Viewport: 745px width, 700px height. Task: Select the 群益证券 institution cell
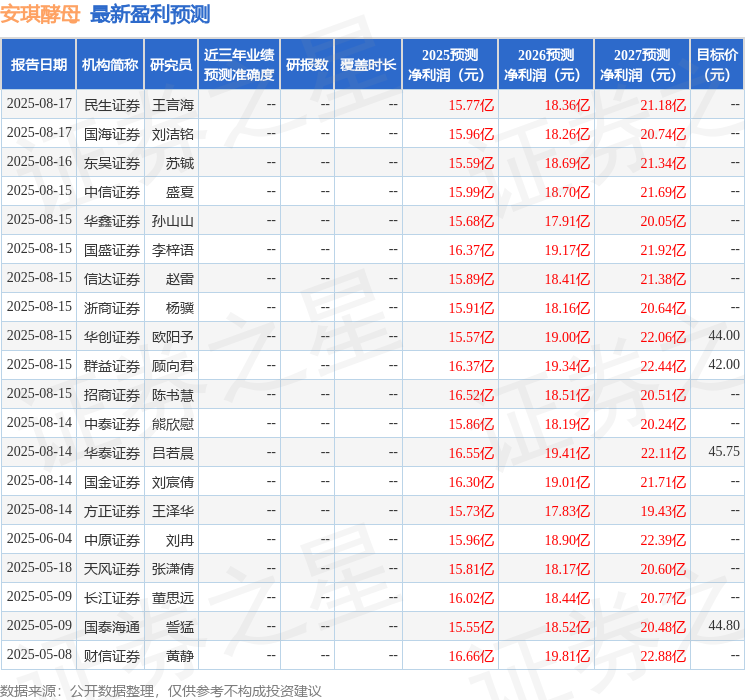tap(112, 366)
